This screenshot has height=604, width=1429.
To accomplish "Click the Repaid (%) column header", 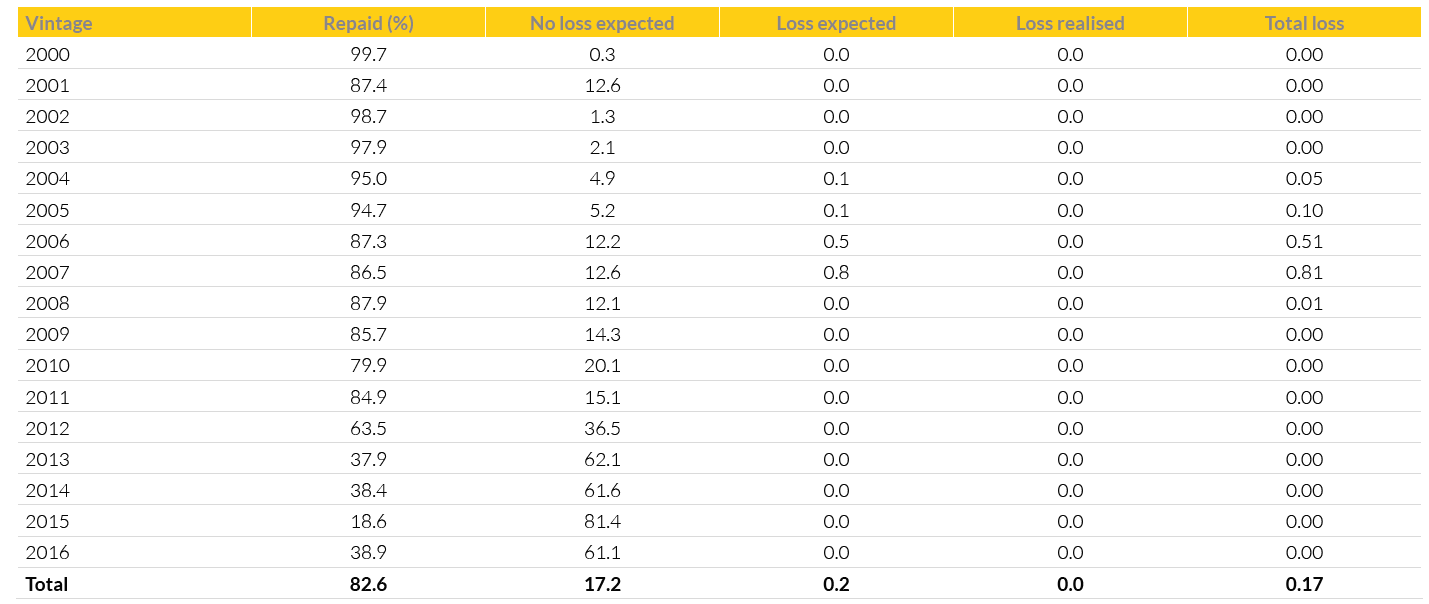I will [368, 23].
